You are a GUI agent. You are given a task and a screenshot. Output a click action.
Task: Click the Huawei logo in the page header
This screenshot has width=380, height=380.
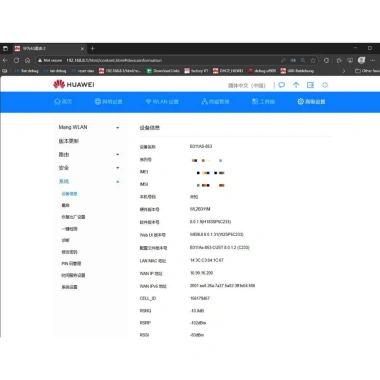[74, 84]
